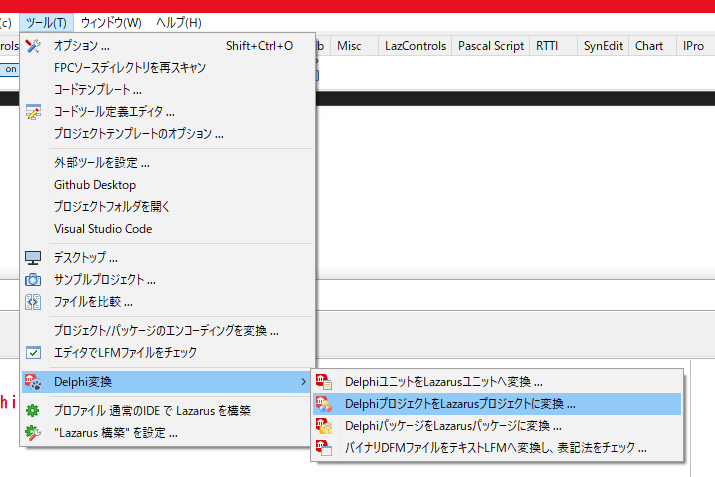715x477 pixels.
Task: Click the Delphi変換 menu icon
Action: (x=33, y=382)
